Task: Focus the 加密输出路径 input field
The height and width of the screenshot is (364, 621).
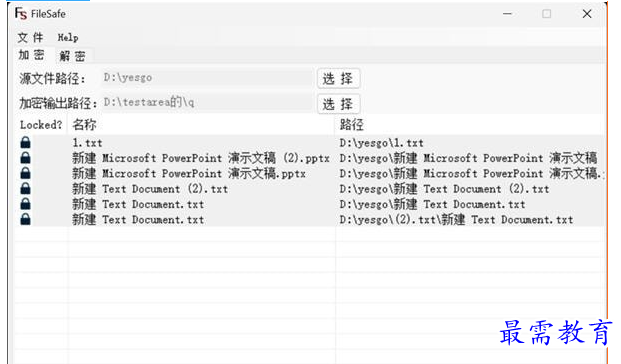Action: coord(206,102)
